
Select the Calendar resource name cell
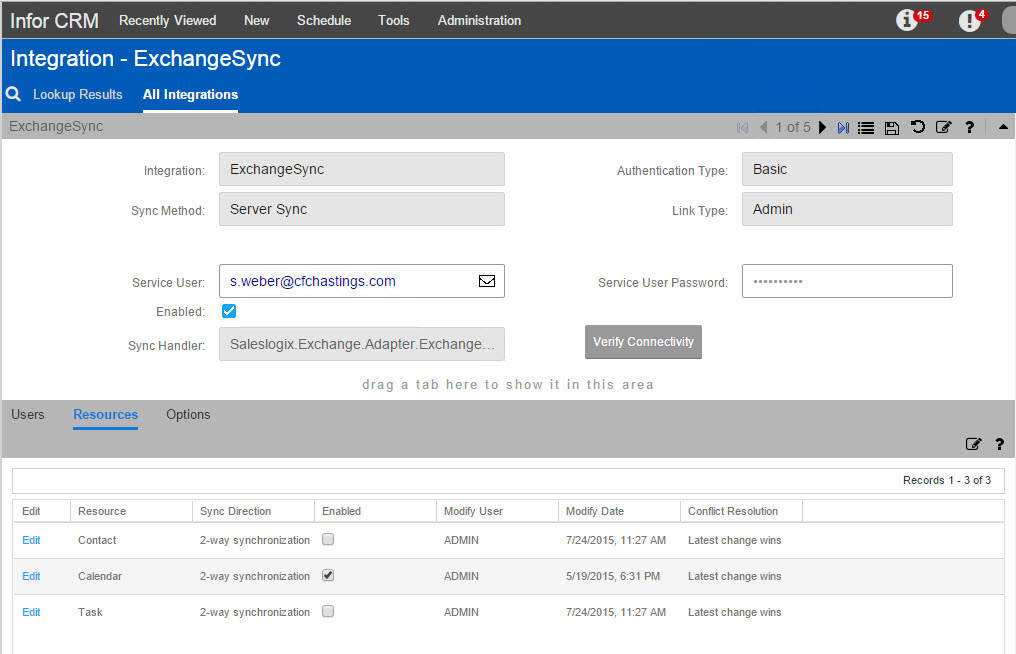(x=100, y=576)
